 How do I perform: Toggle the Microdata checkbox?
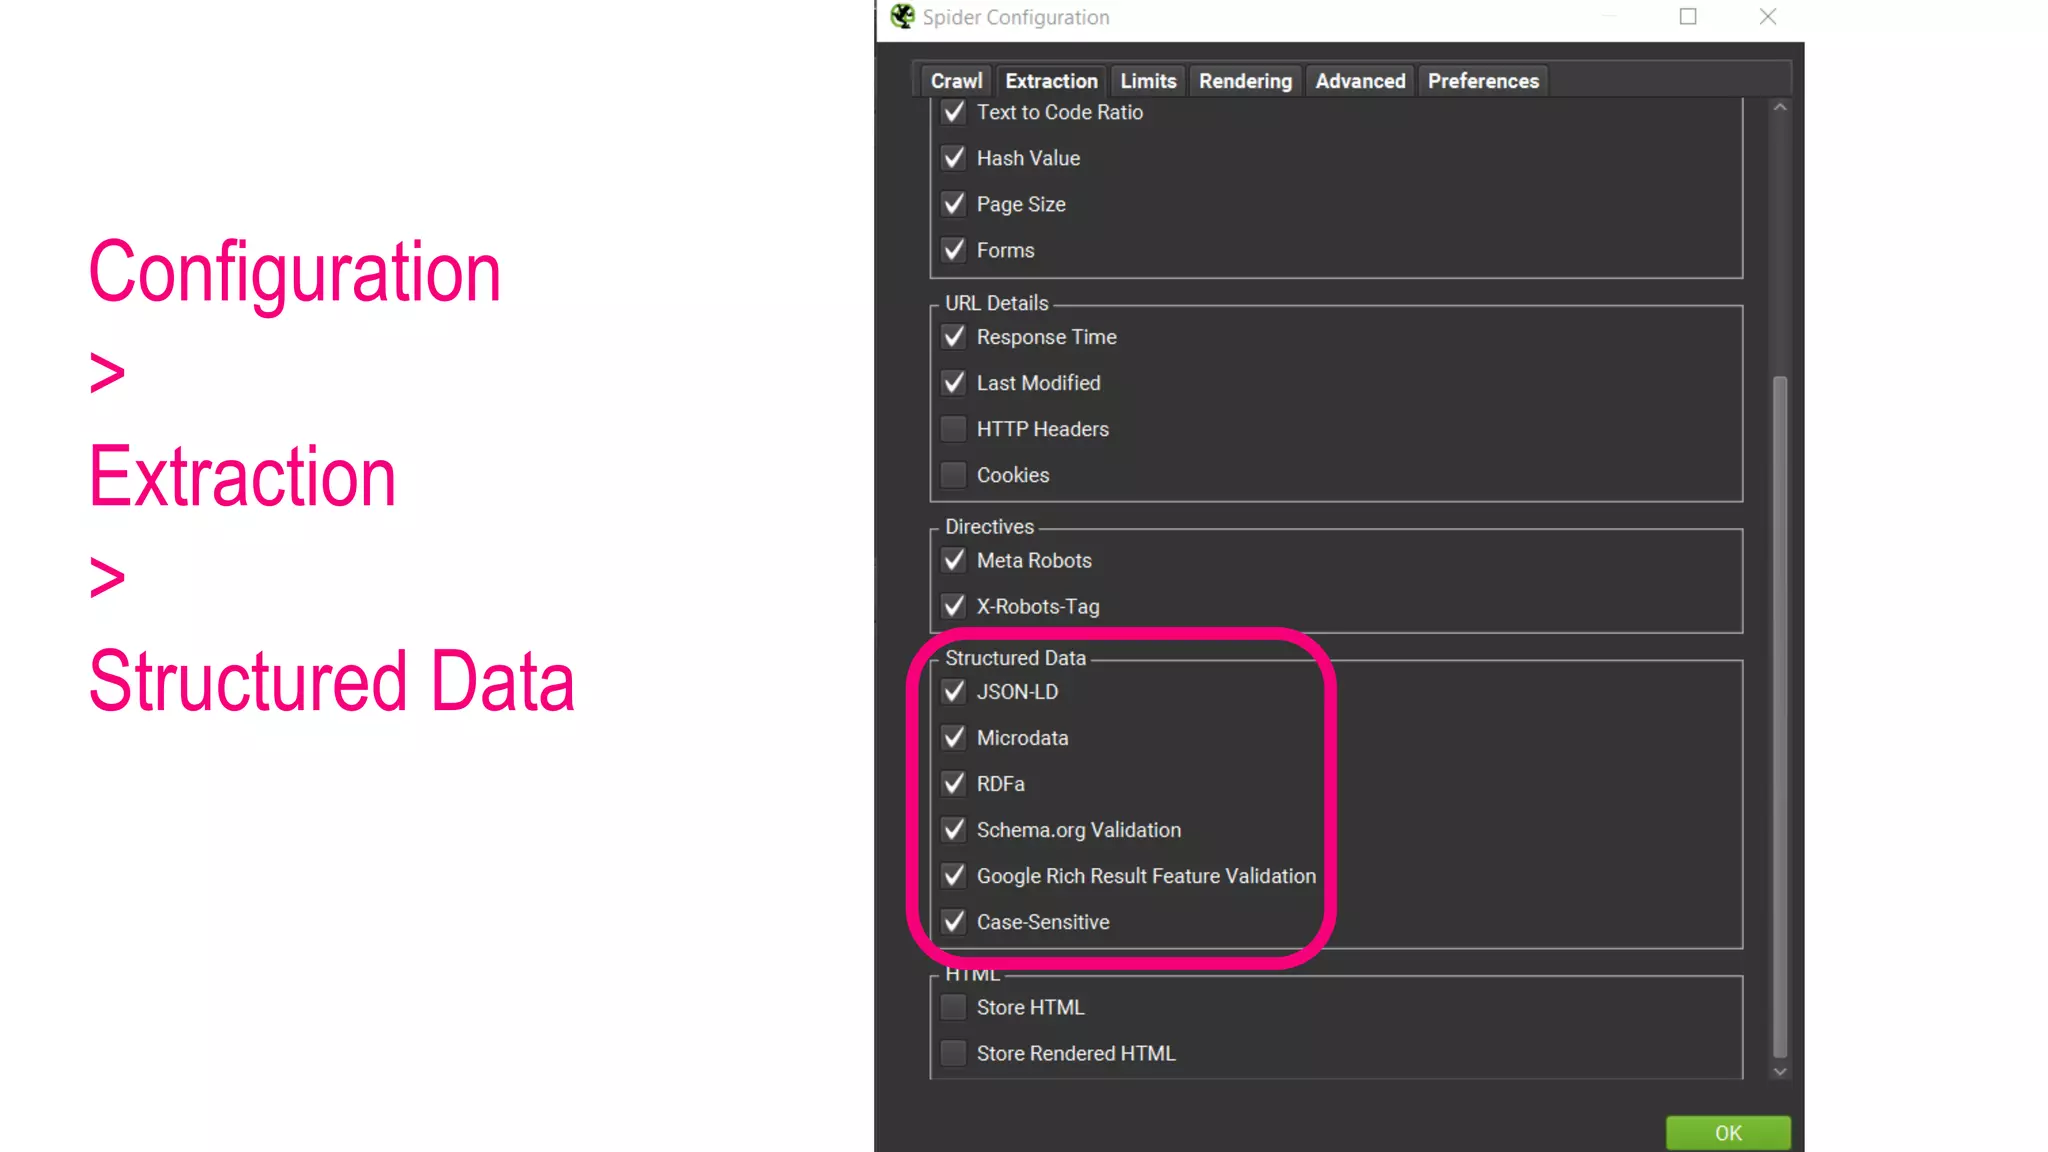click(954, 738)
